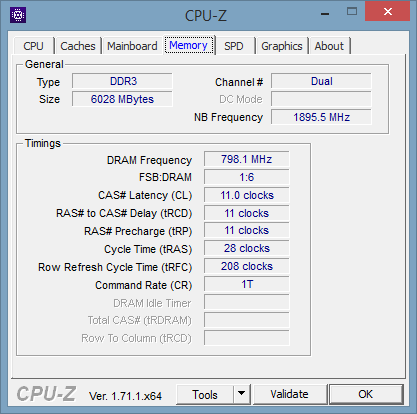Click the Command Rate (CR) label
This screenshot has width=417, height=414.
[x=144, y=285]
